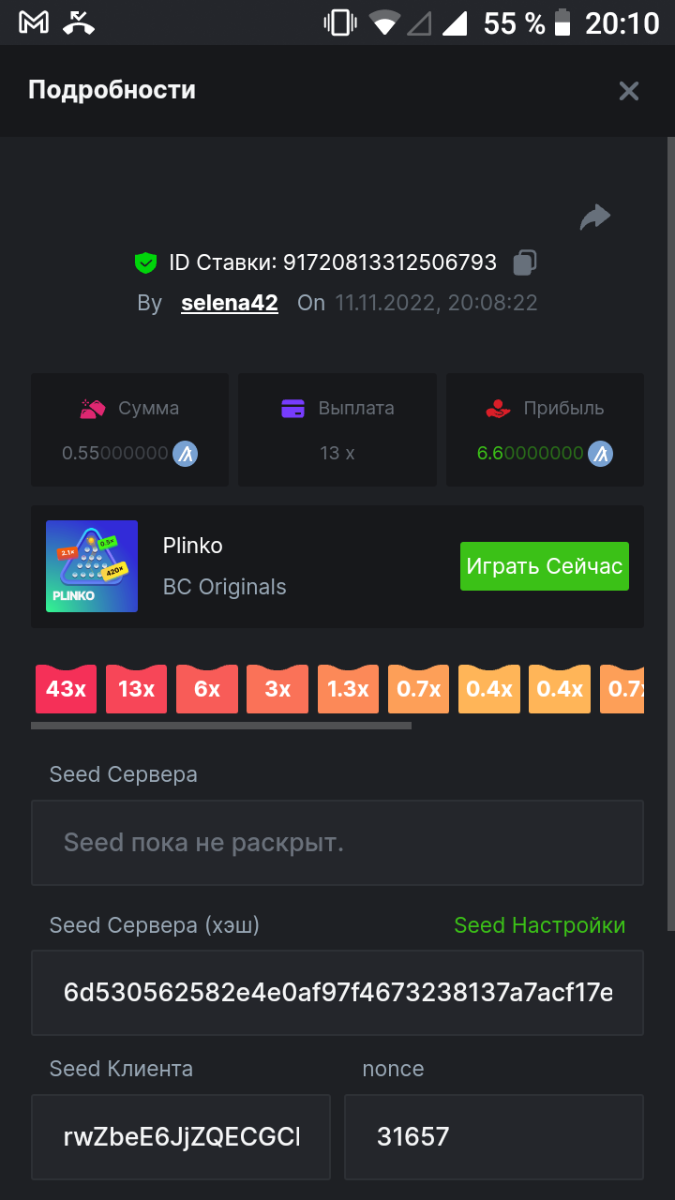Select the 13x multiplier chip

point(136,689)
